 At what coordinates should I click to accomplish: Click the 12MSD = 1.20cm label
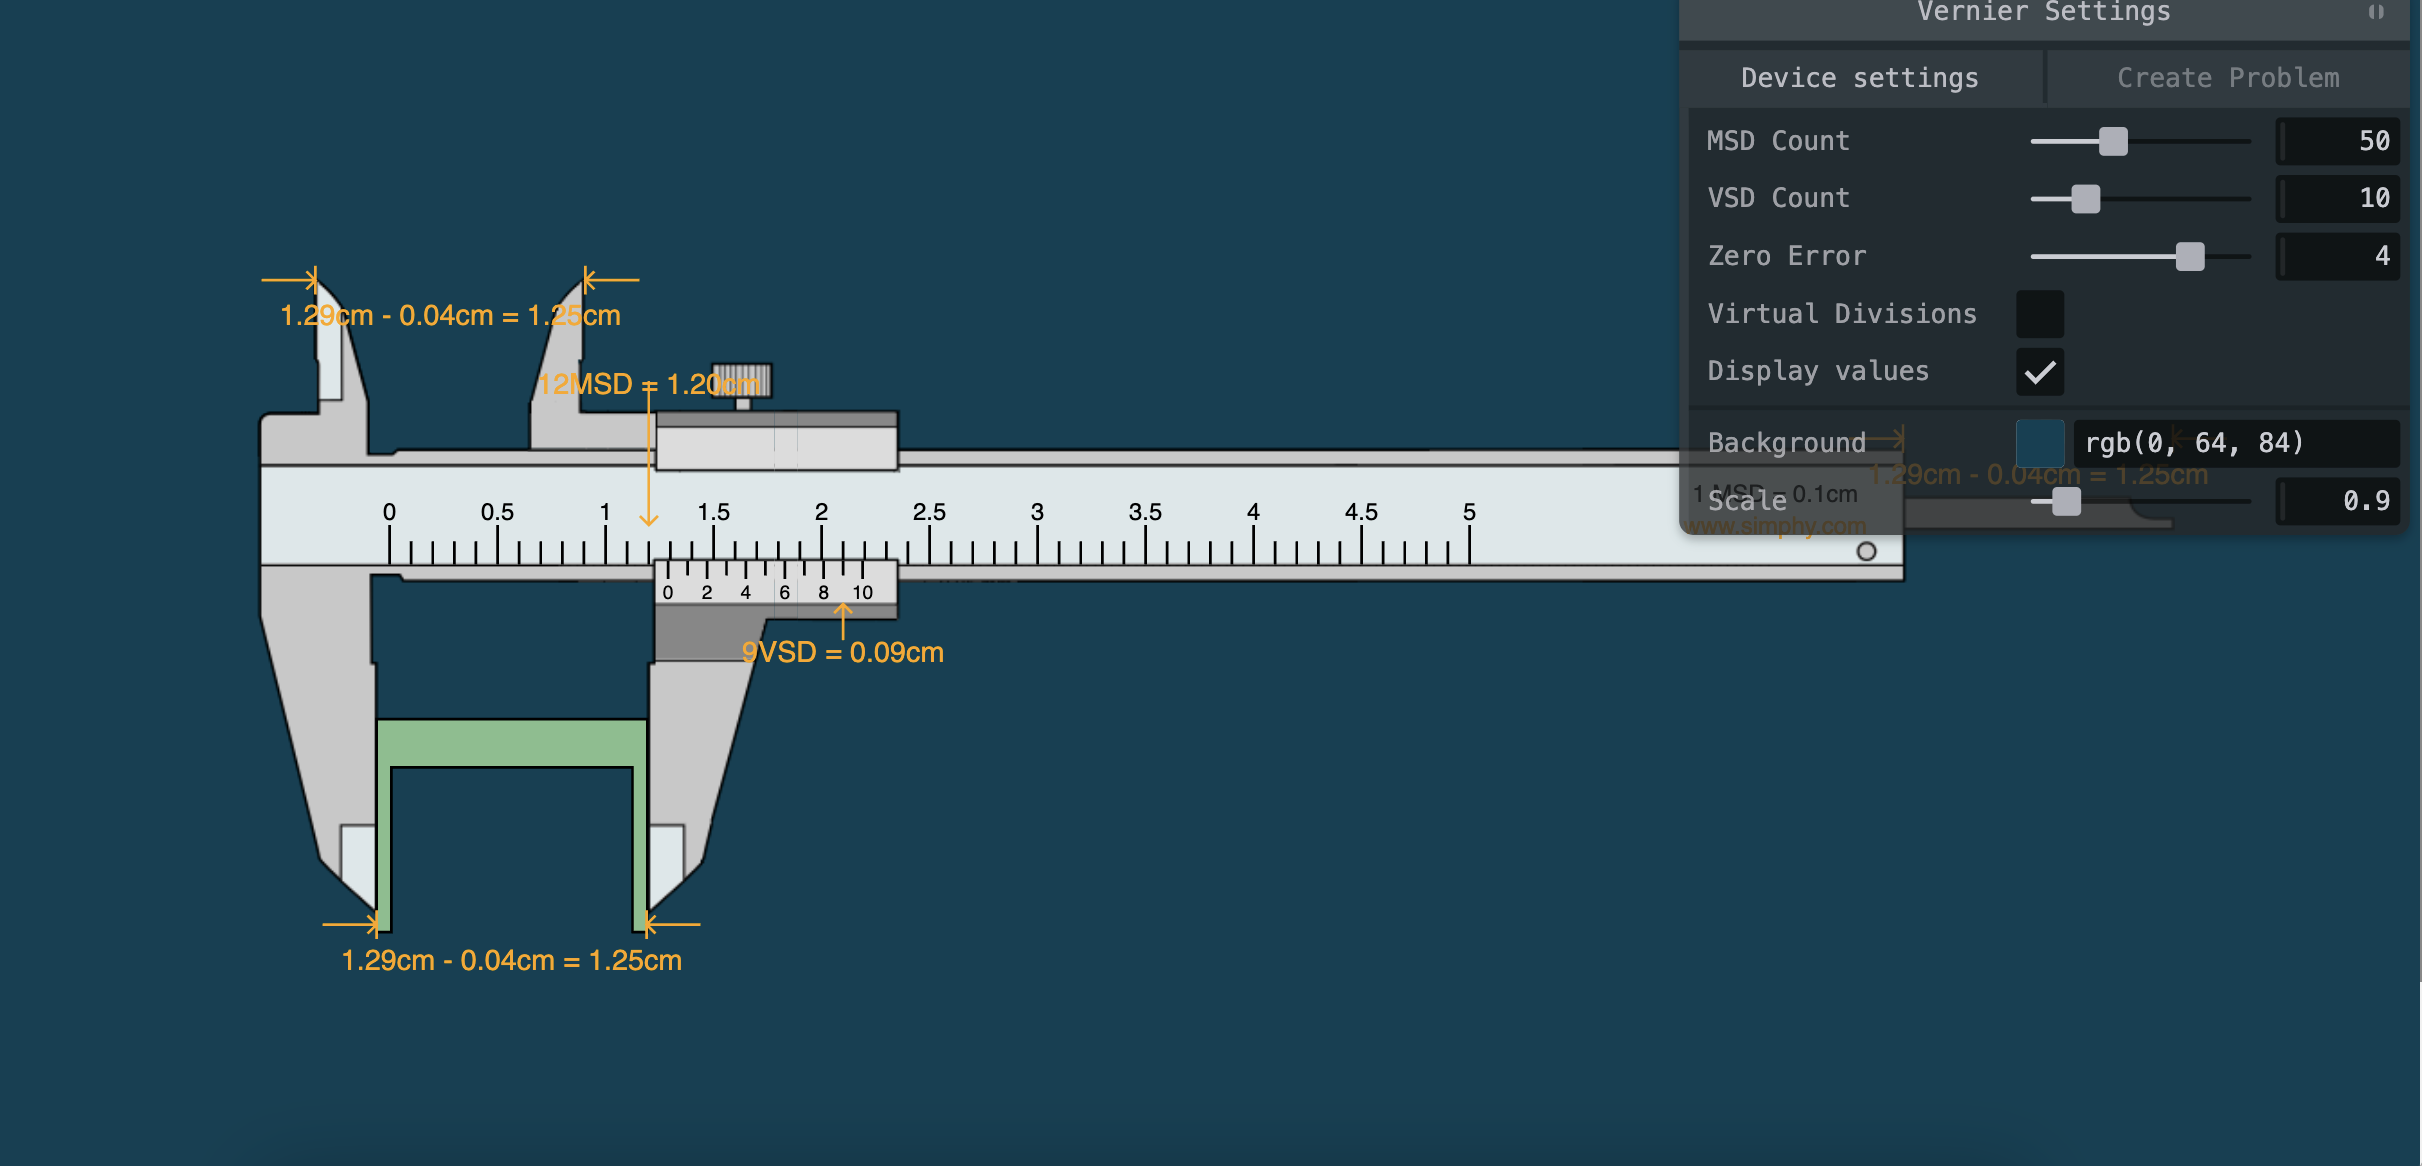tap(649, 384)
